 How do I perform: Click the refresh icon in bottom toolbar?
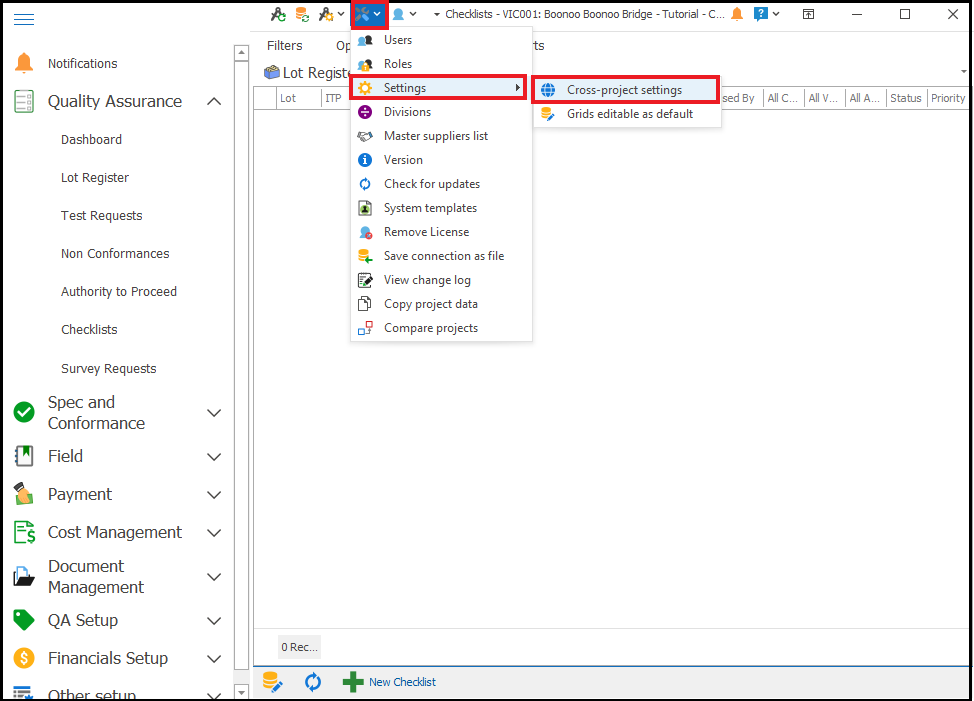[313, 682]
